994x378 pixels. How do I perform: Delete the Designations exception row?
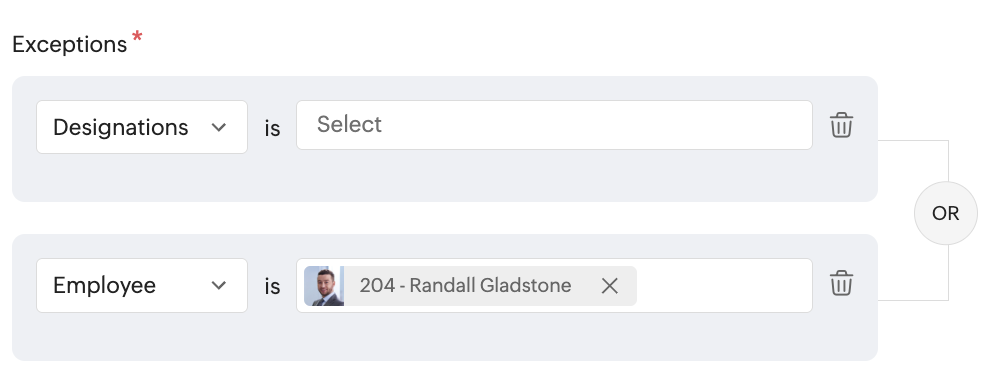tap(841, 125)
